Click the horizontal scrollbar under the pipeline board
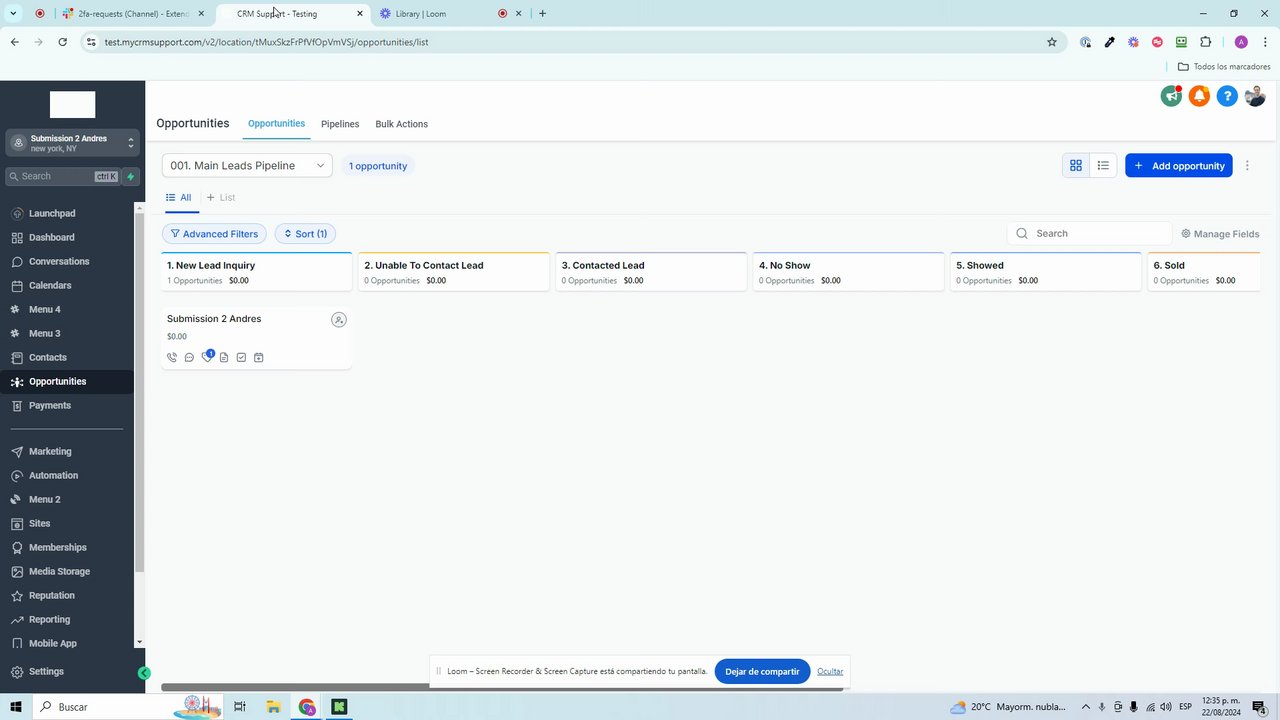Viewport: 1280px width, 720px height. [x=502, y=688]
